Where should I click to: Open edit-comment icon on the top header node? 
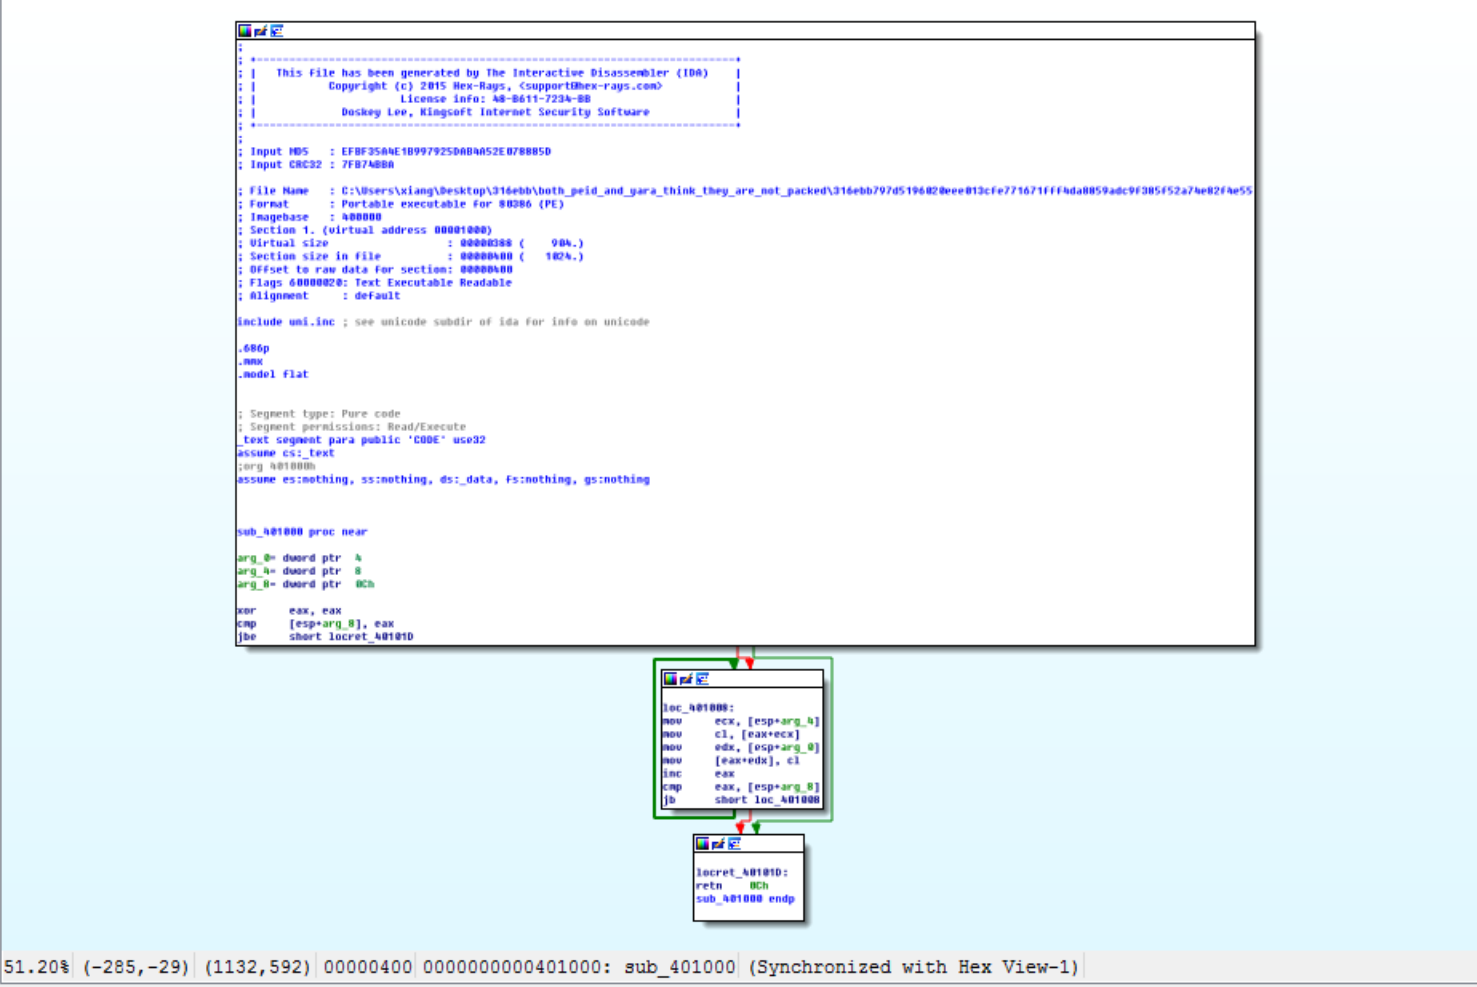tap(260, 31)
